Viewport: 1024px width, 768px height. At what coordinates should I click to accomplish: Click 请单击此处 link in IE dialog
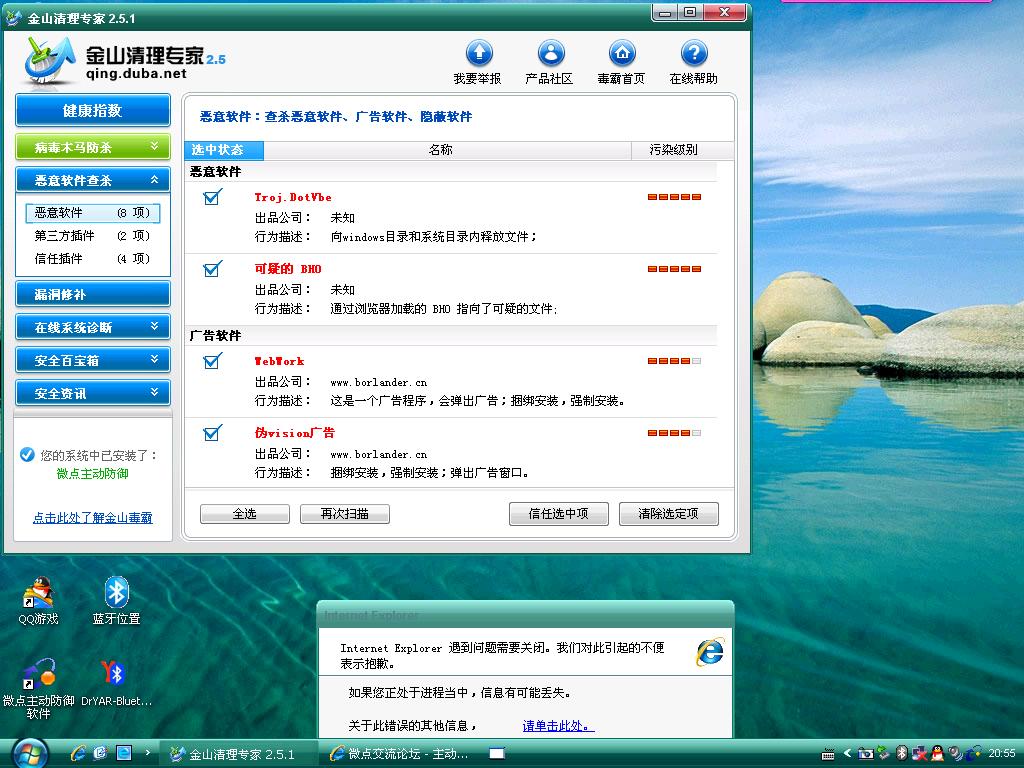pyautogui.click(x=558, y=726)
